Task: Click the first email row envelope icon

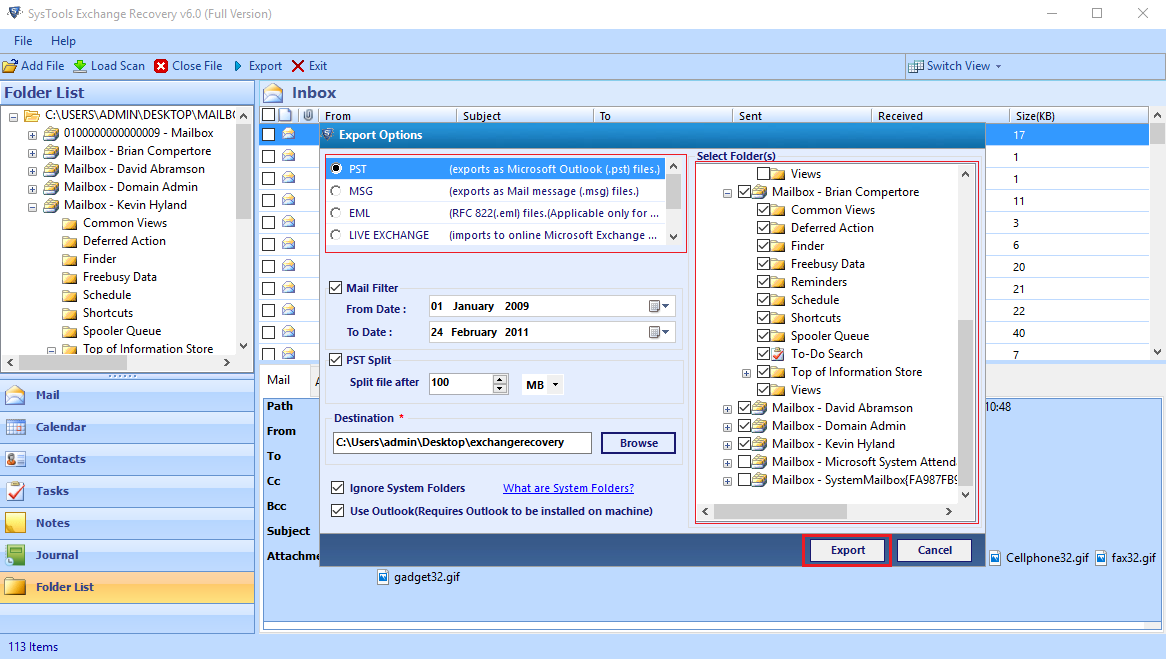Action: (289, 135)
